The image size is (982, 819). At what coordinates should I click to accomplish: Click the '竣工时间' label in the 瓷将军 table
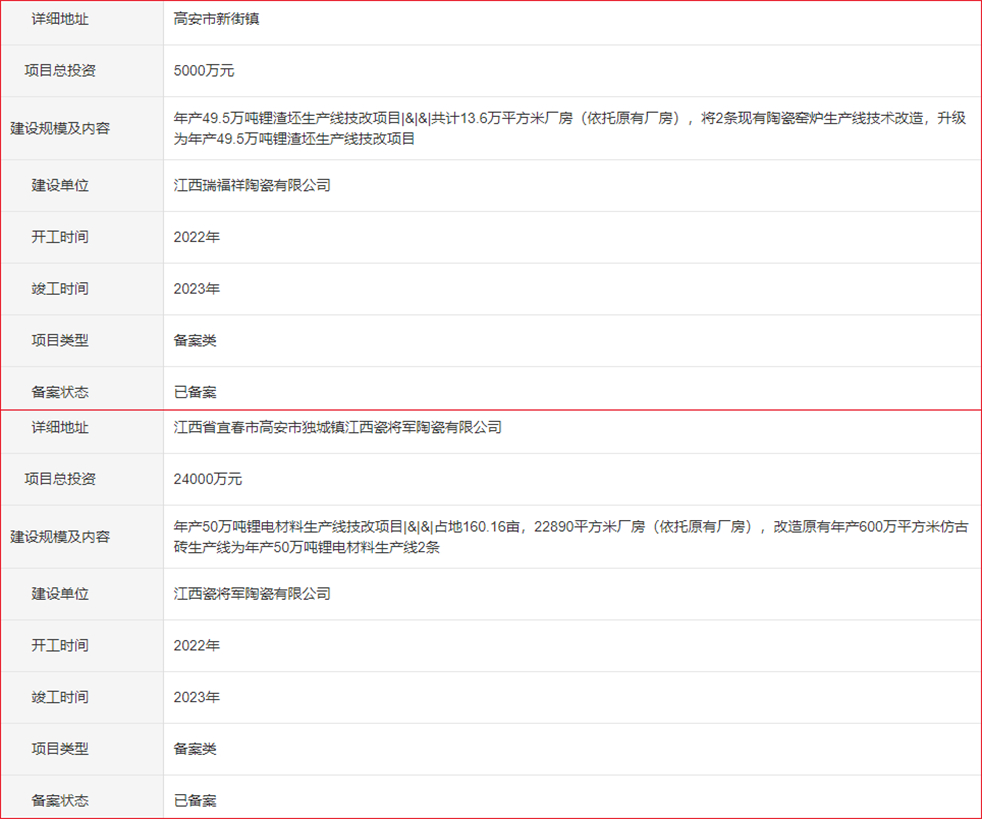point(60,697)
